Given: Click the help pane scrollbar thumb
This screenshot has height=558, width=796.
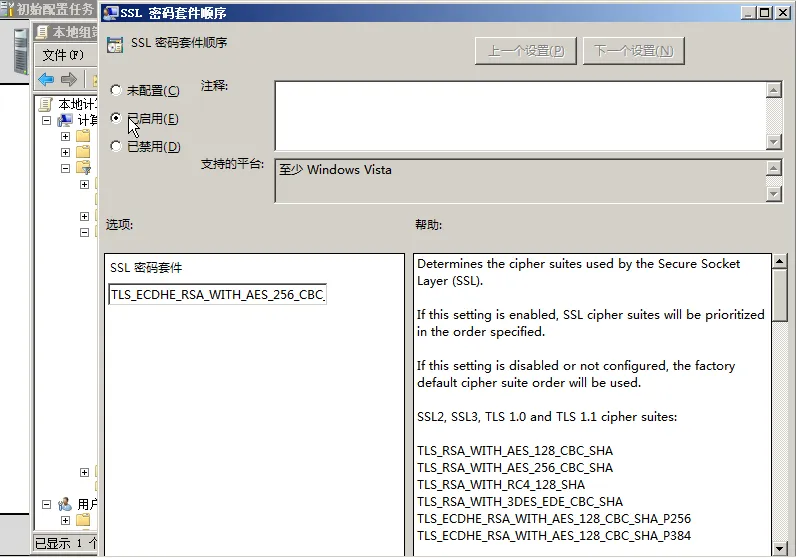Looking at the screenshot, I should (780, 296).
